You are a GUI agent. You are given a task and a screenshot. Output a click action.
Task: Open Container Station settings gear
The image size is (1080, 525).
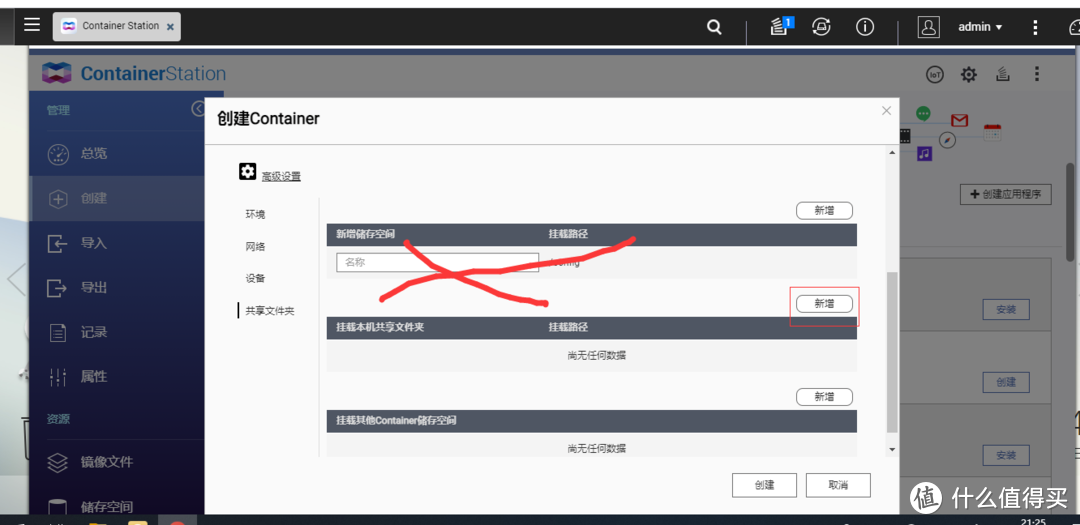tap(968, 74)
